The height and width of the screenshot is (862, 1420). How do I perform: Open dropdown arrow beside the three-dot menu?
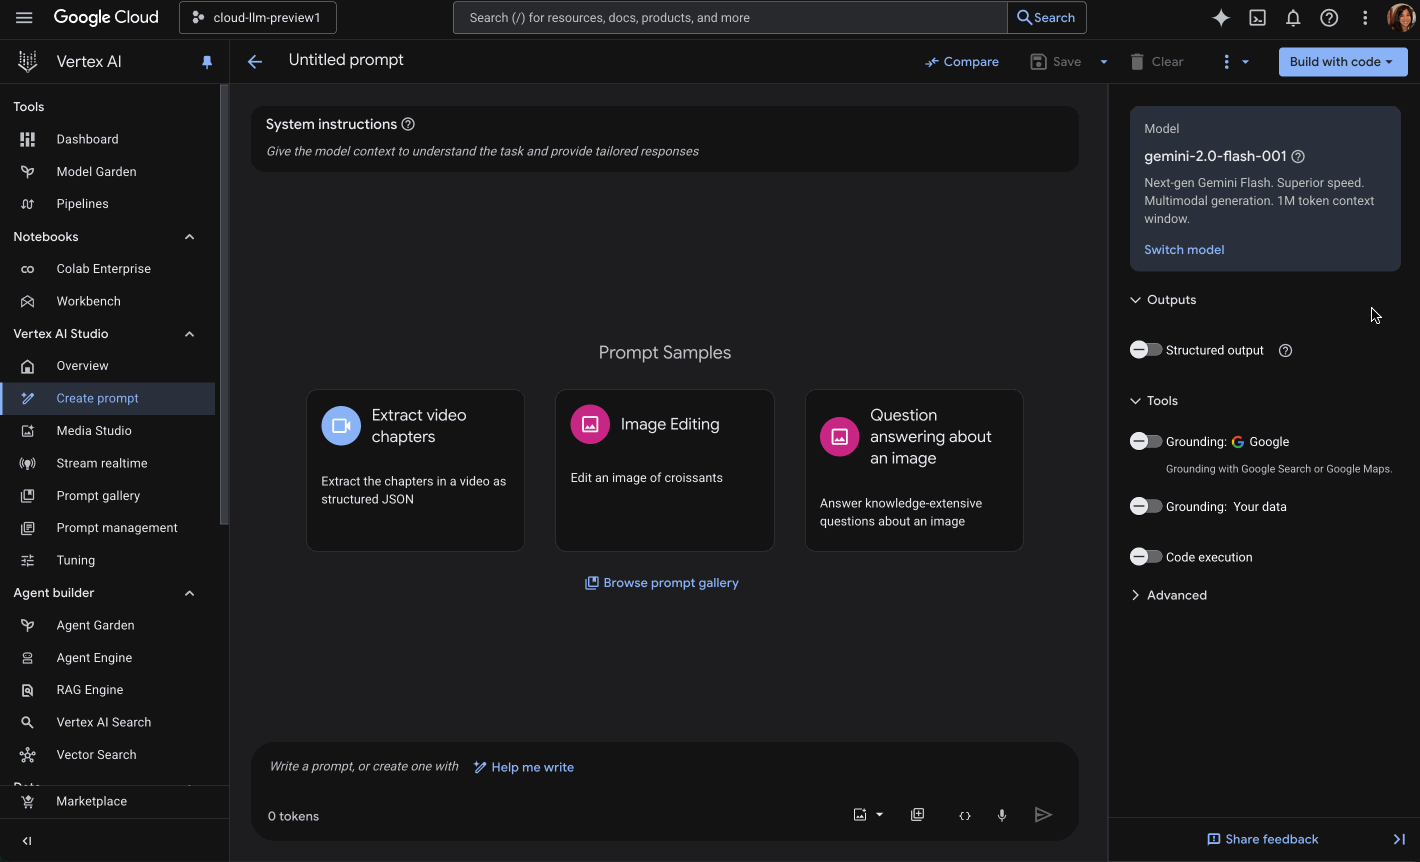pos(1245,62)
